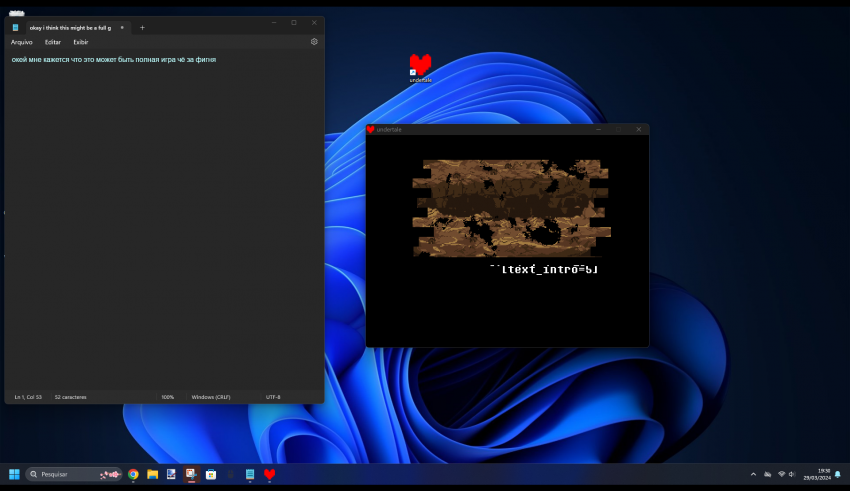Screen dimensions: 850x491
Task: Switch to Notepad via its taskbar icon
Action: click(x=250, y=474)
